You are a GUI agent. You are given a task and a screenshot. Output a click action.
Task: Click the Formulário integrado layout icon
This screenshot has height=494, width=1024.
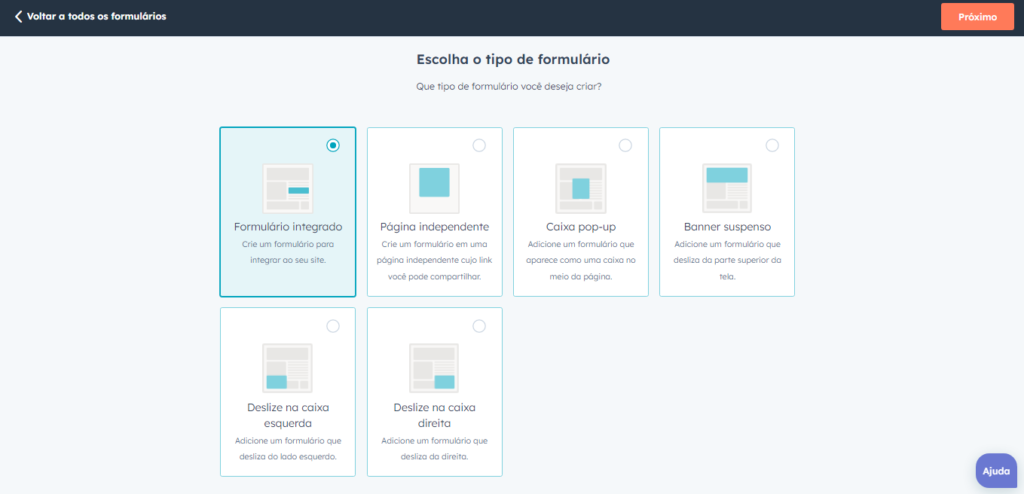click(x=288, y=188)
